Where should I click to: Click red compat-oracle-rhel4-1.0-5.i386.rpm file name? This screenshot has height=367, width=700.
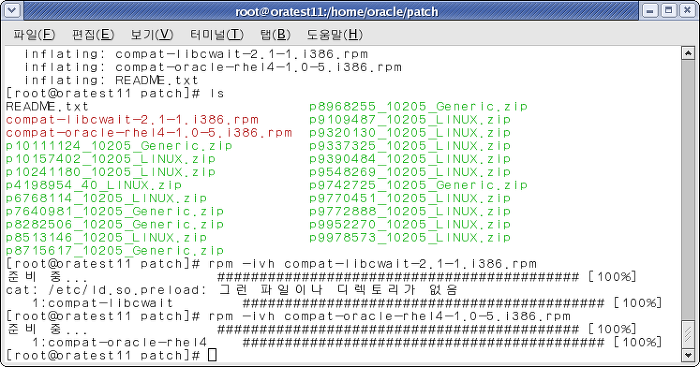[x=149, y=133]
